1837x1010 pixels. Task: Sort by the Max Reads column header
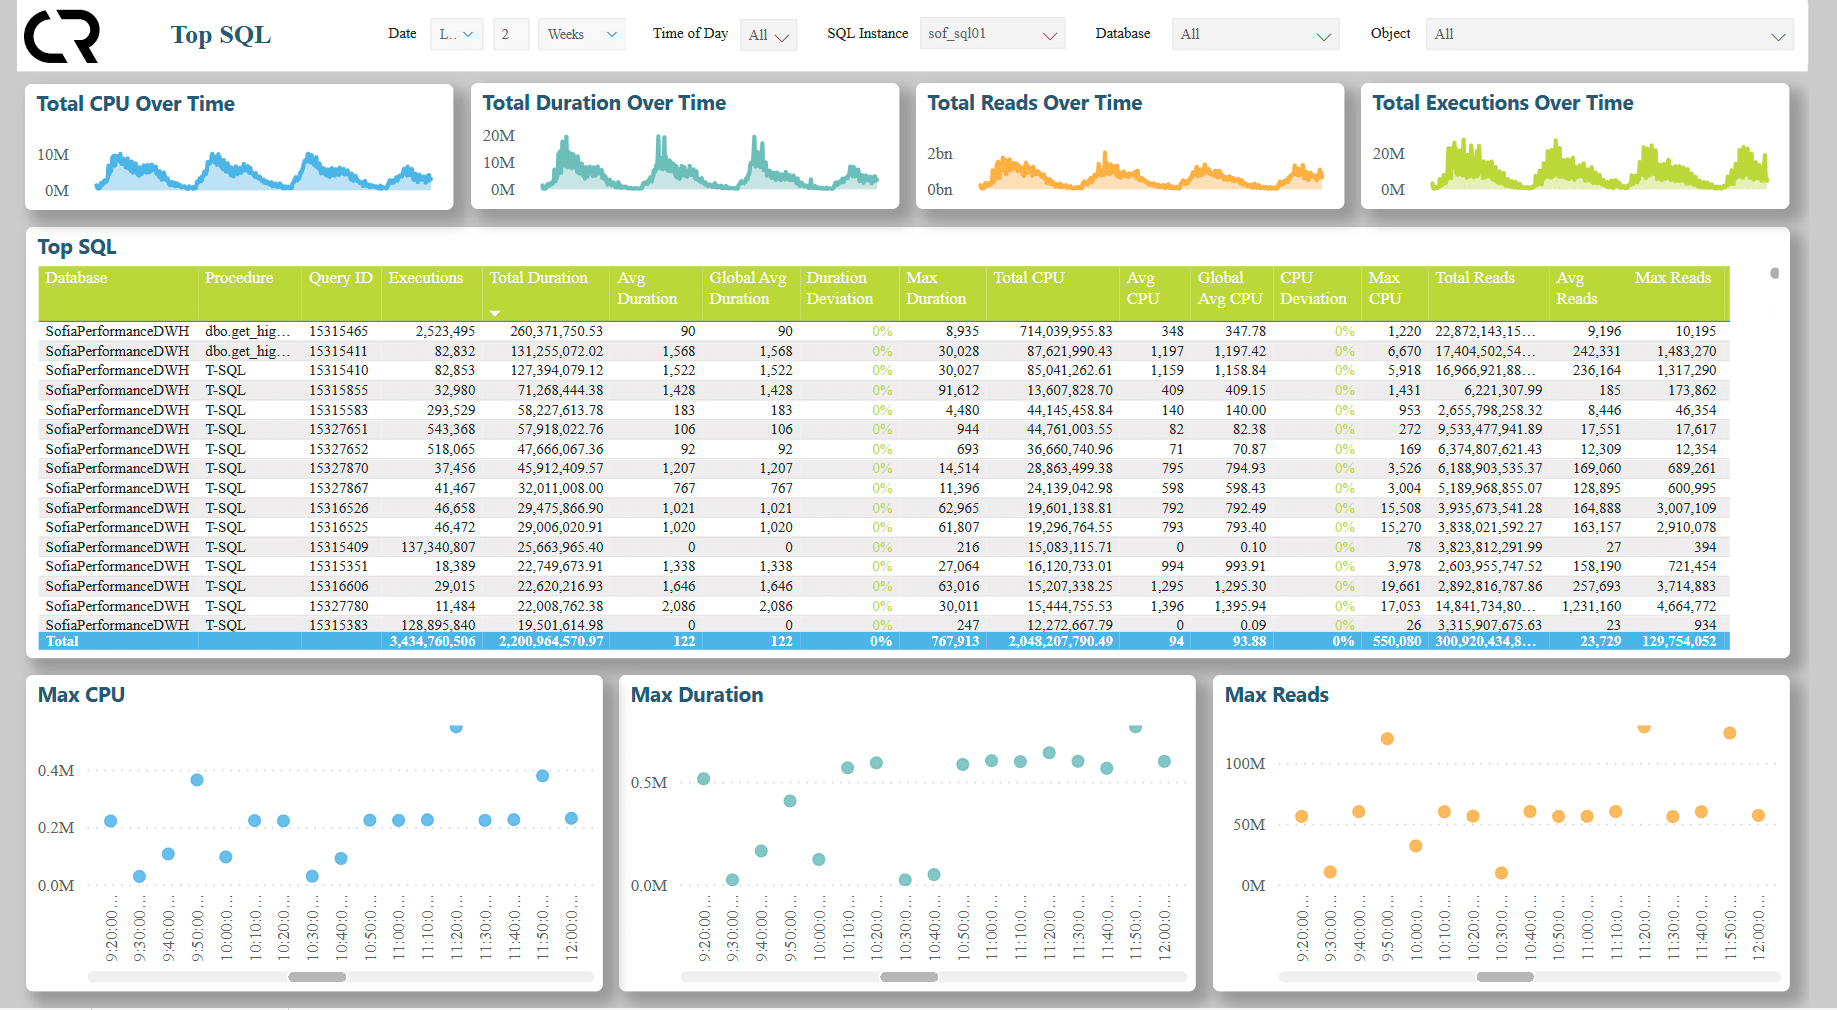pyautogui.click(x=1673, y=278)
